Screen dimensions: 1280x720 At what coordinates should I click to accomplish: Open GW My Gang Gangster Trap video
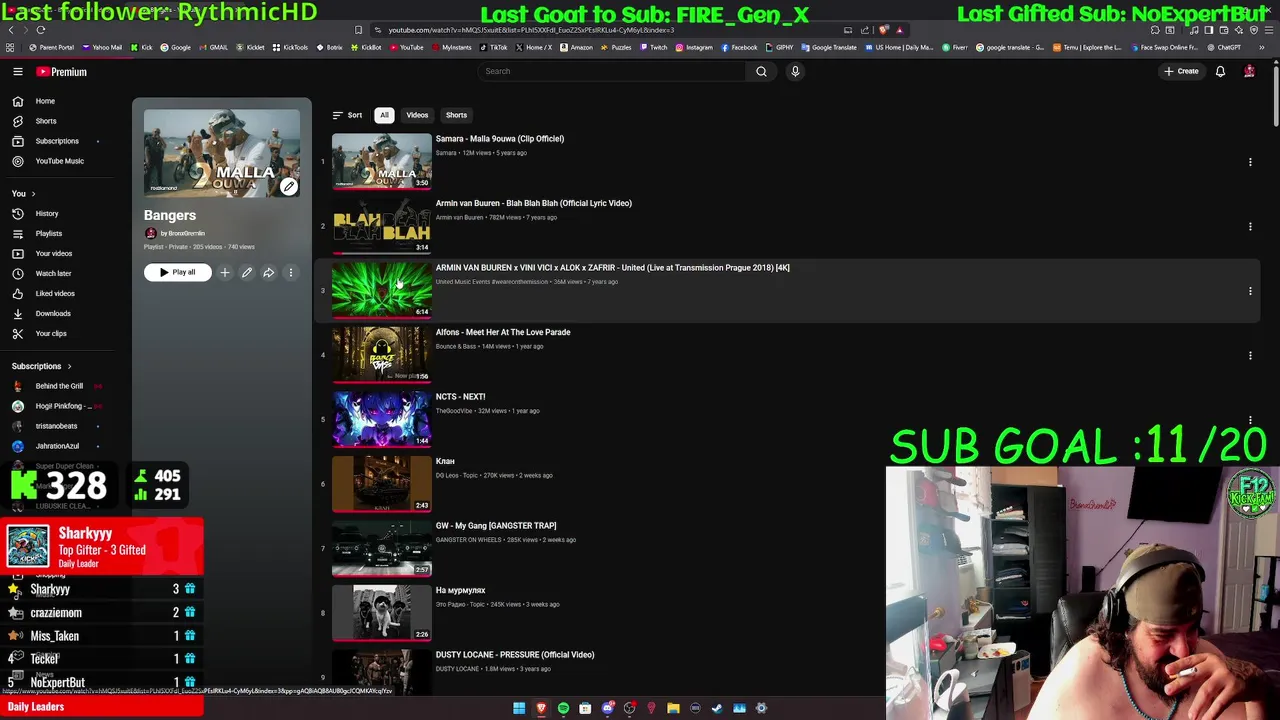click(x=496, y=526)
